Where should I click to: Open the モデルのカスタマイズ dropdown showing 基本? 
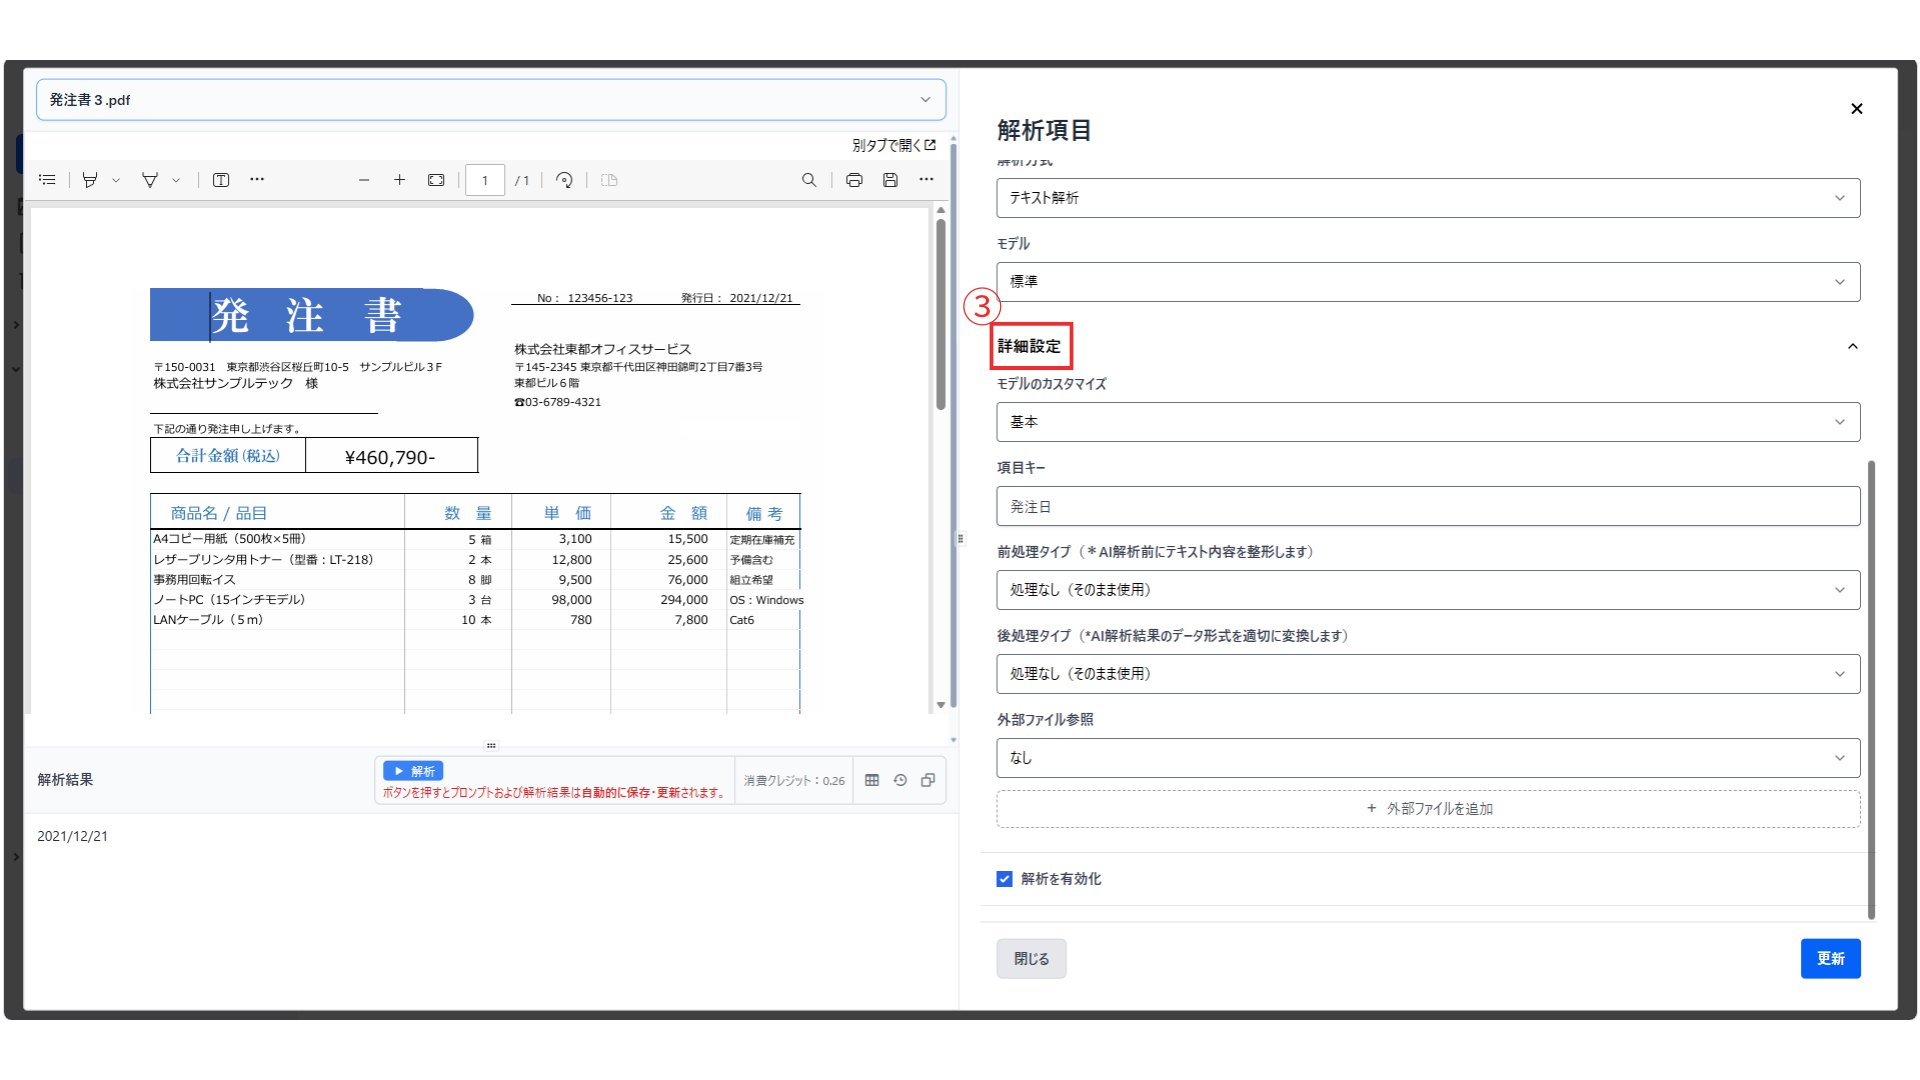click(1428, 422)
